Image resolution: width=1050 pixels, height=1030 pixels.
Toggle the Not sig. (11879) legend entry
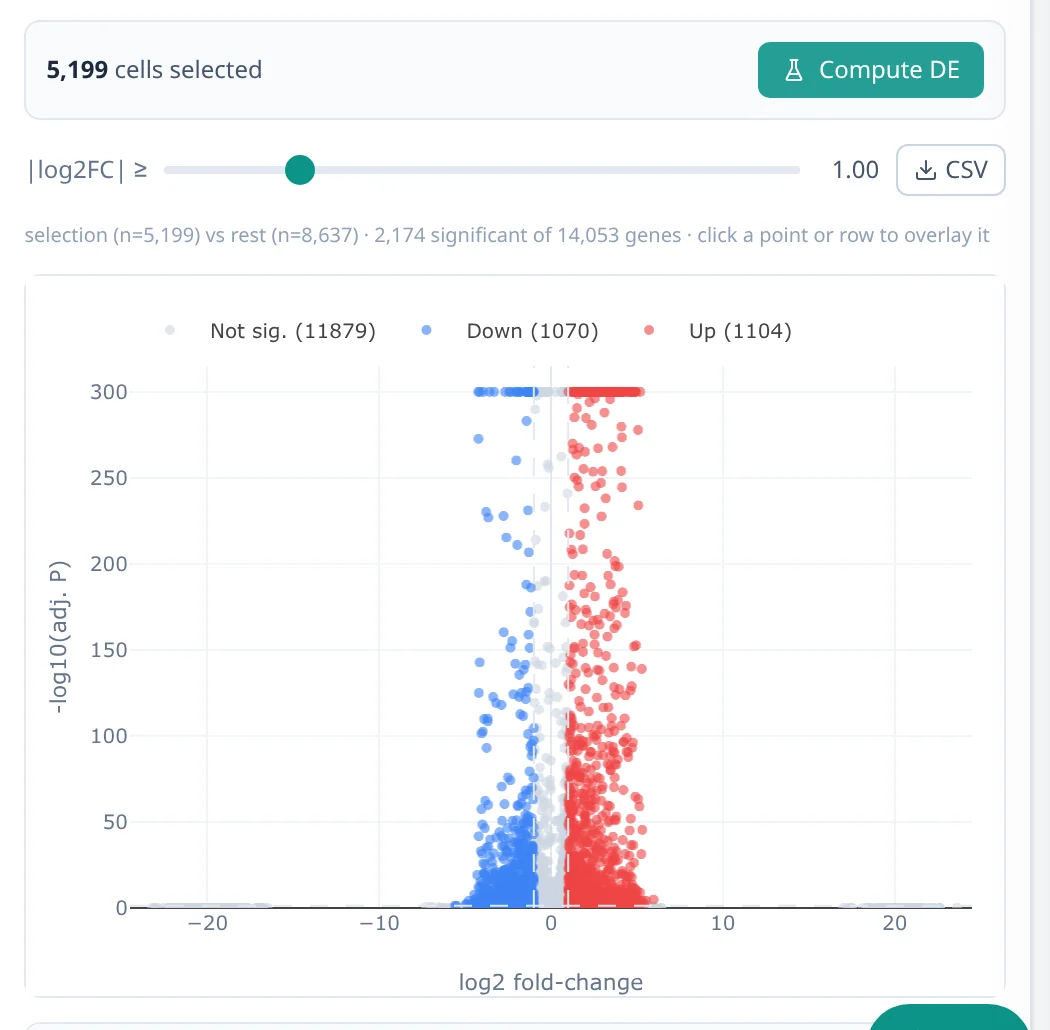click(x=271, y=331)
